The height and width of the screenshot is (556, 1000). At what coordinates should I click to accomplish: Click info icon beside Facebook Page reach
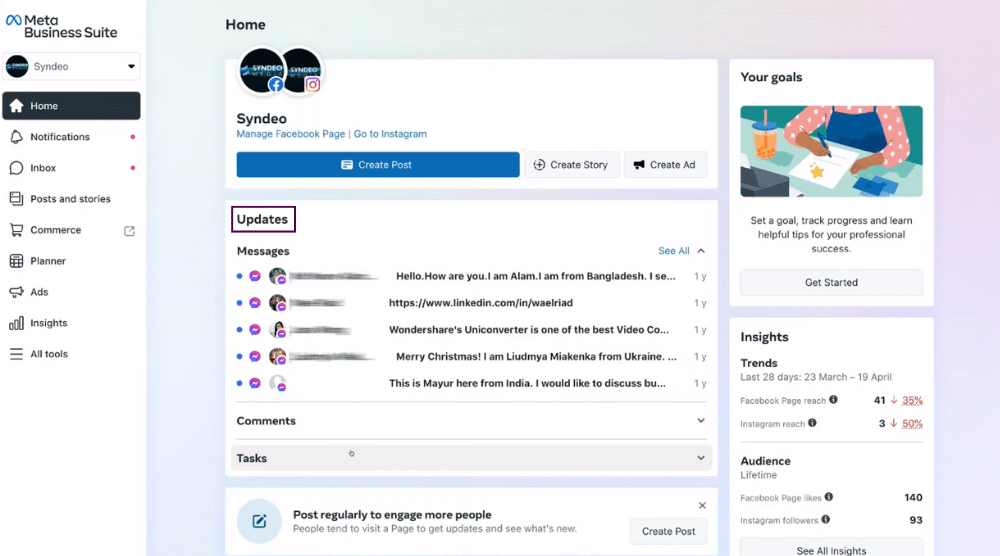[833, 400]
